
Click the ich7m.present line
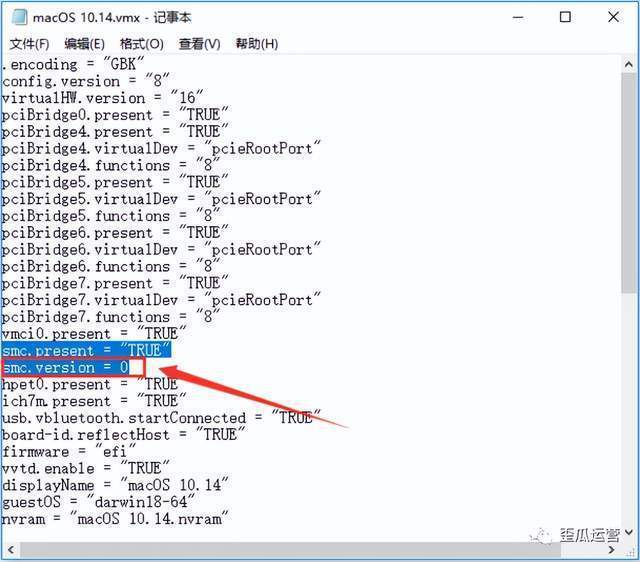coord(94,401)
